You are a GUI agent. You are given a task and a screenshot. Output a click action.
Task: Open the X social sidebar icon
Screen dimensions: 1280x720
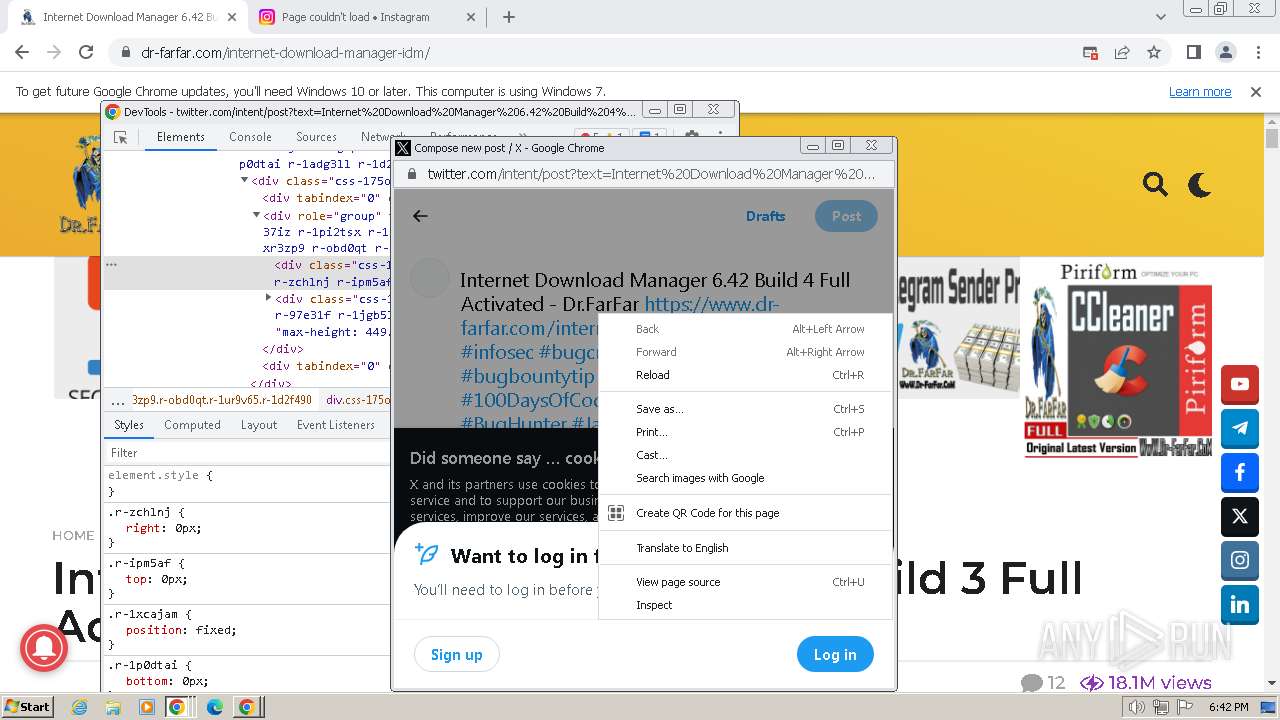1240,517
